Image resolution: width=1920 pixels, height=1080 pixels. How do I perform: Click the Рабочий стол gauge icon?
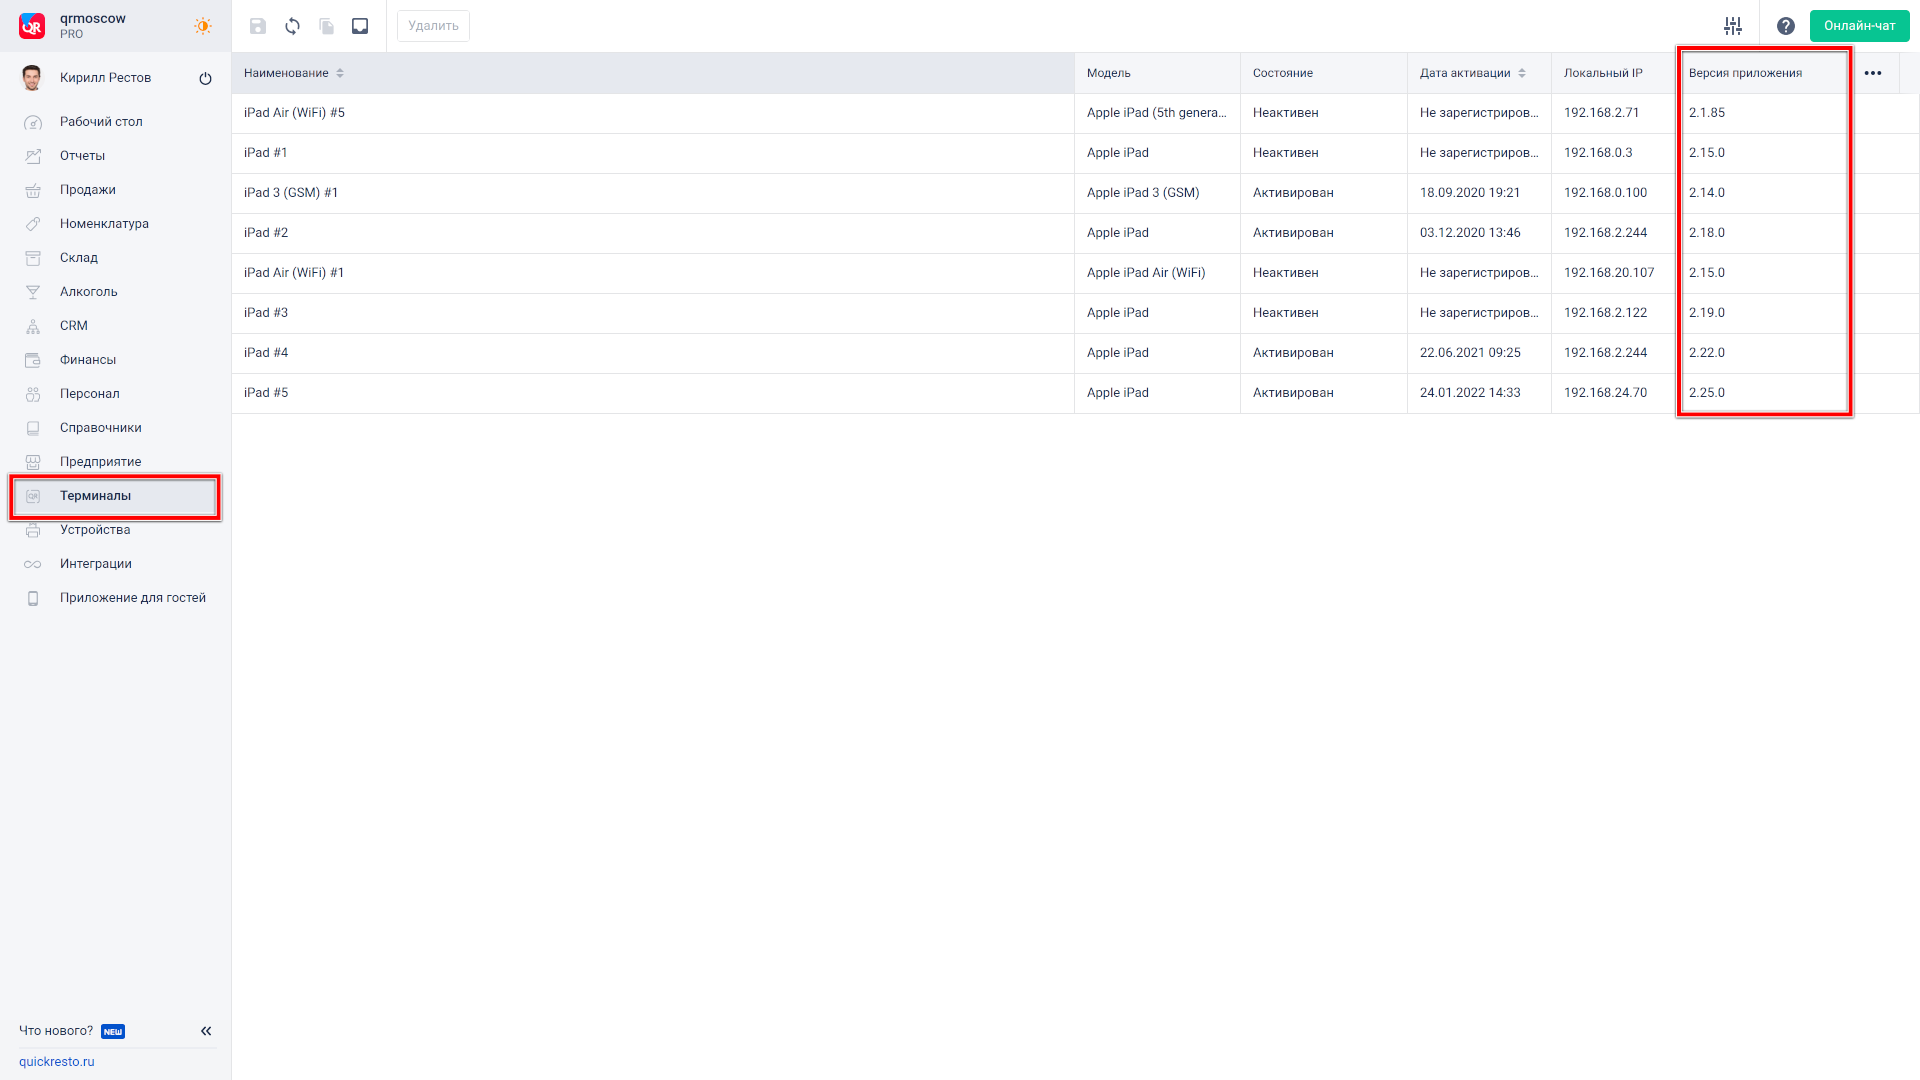(33, 122)
